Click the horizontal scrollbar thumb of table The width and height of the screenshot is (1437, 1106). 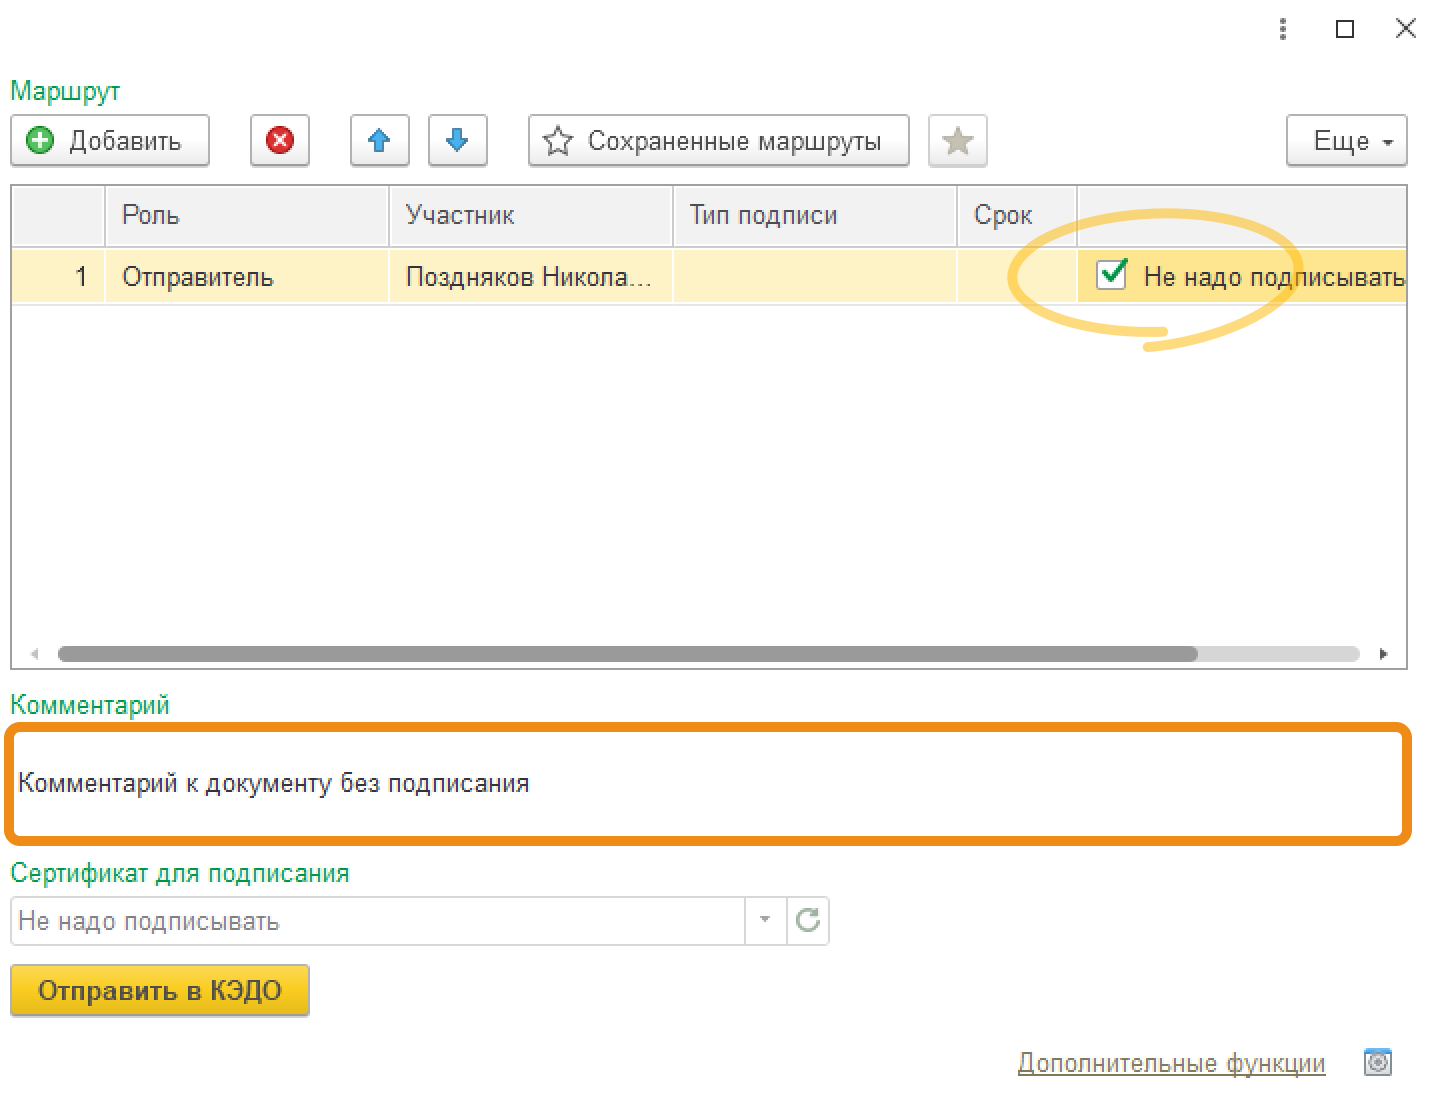pyautogui.click(x=627, y=654)
